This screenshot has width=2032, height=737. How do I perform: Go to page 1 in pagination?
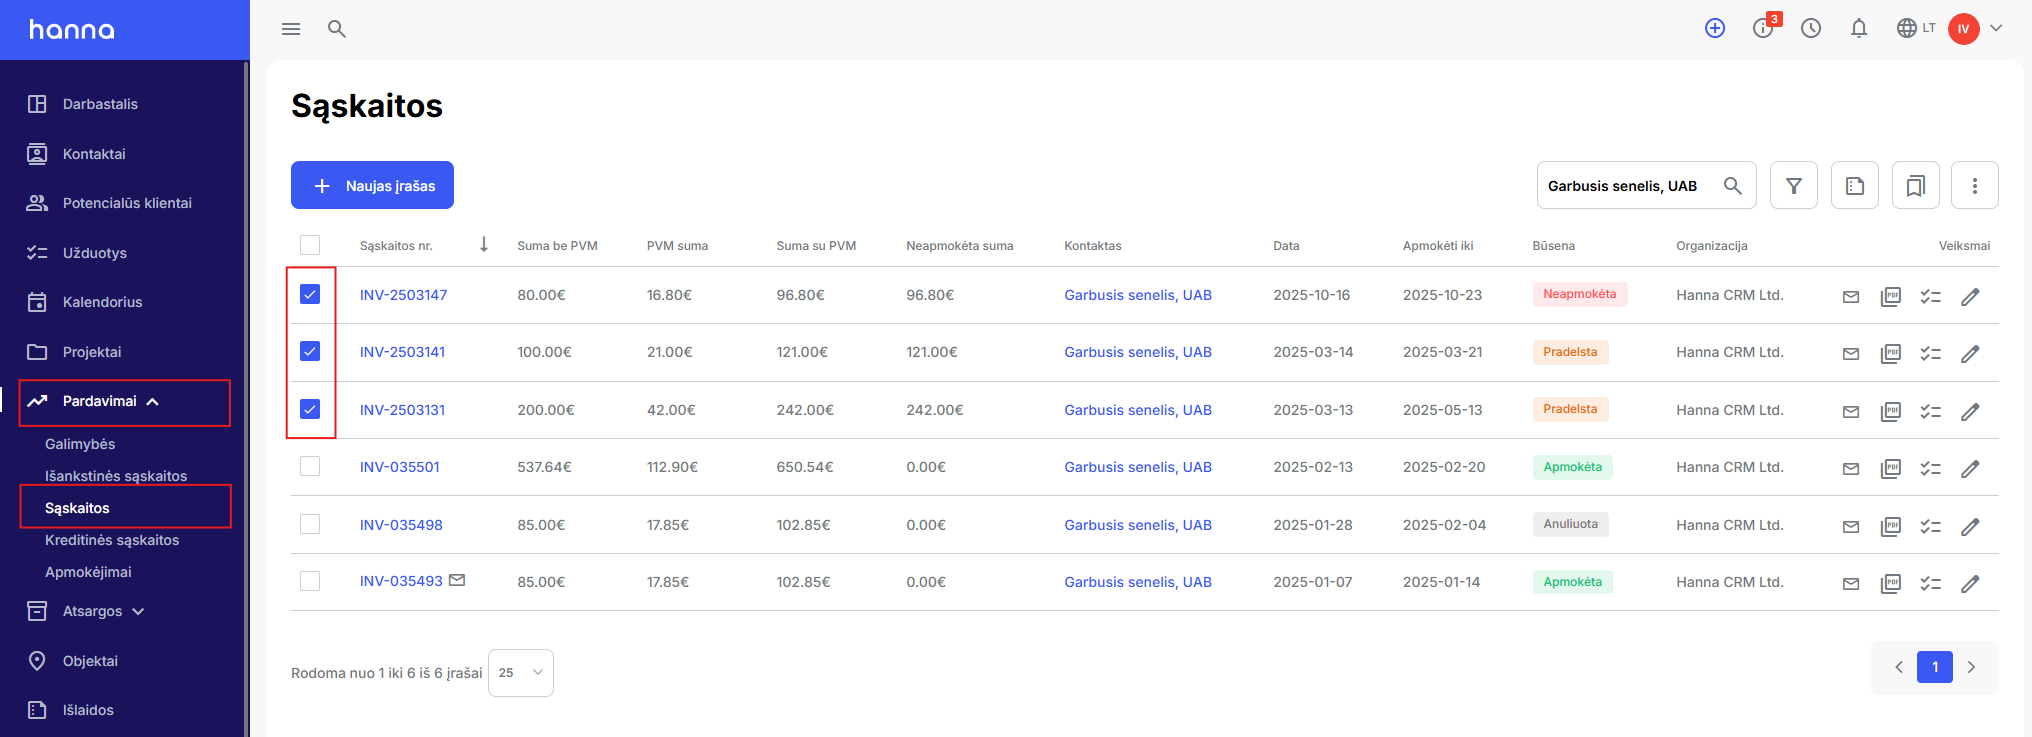coord(1935,667)
